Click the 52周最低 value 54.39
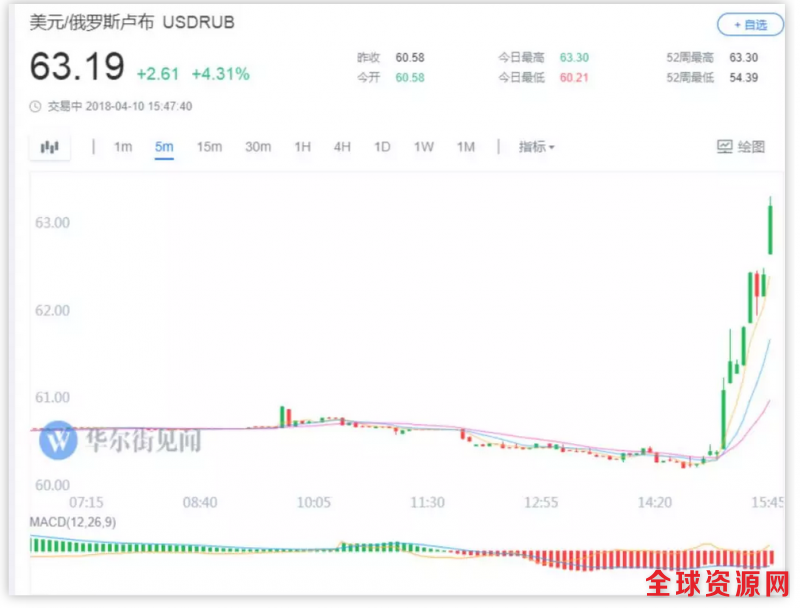The image size is (800, 608). pos(743,78)
